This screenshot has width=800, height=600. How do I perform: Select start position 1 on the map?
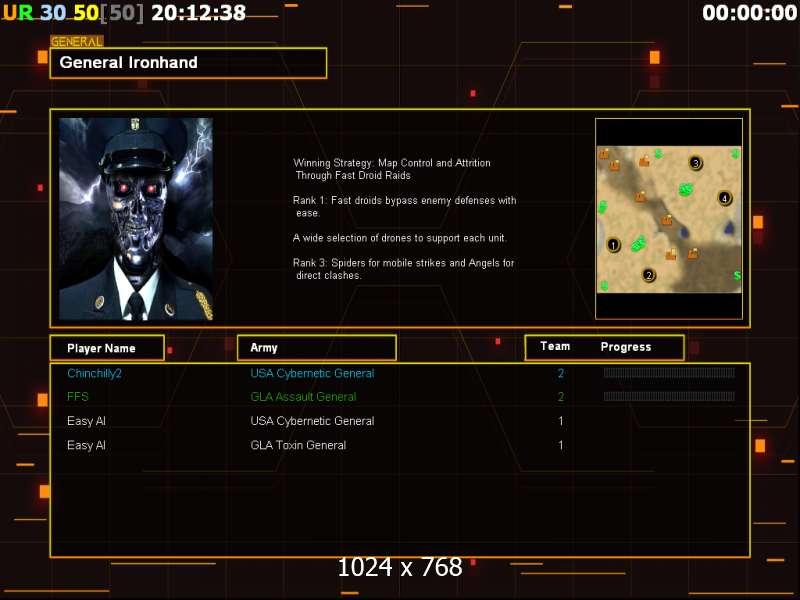tap(613, 245)
